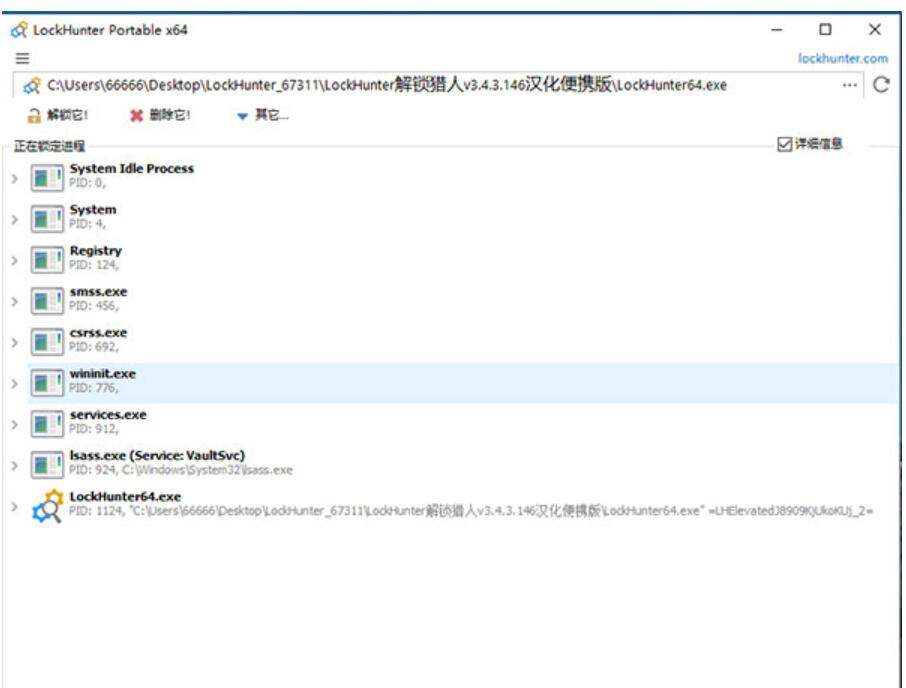Open the 其它... dropdown menu
The width and height of the screenshot is (906, 688).
[263, 115]
